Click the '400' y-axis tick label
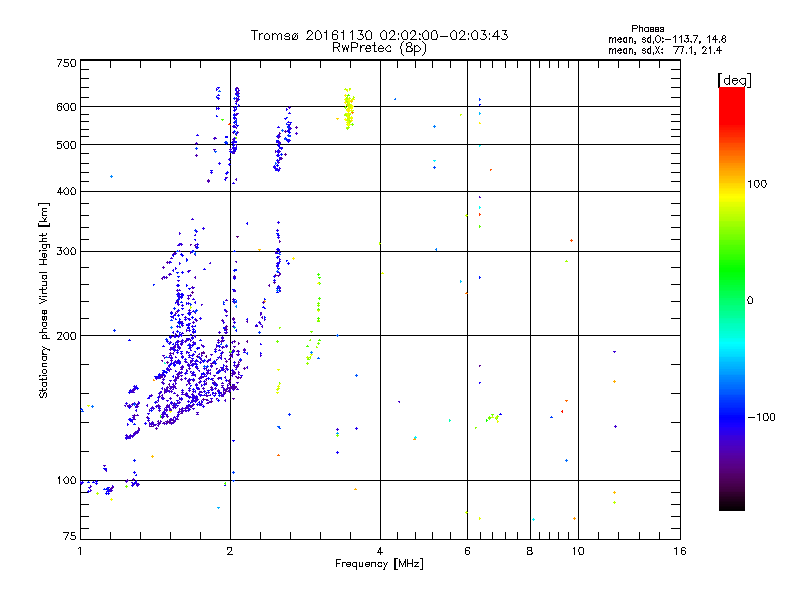Viewport: 800px width, 600px height. pos(66,192)
